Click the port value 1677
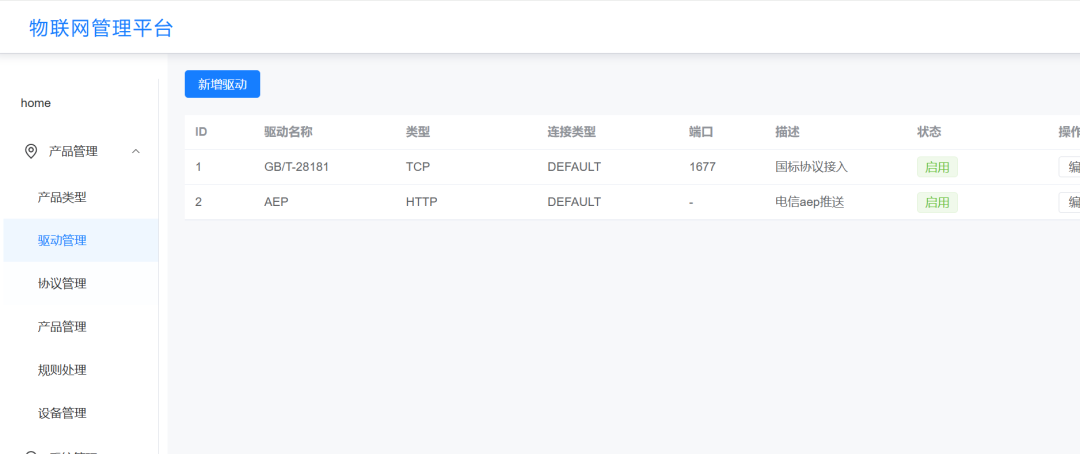The width and height of the screenshot is (1080, 454). click(x=703, y=167)
